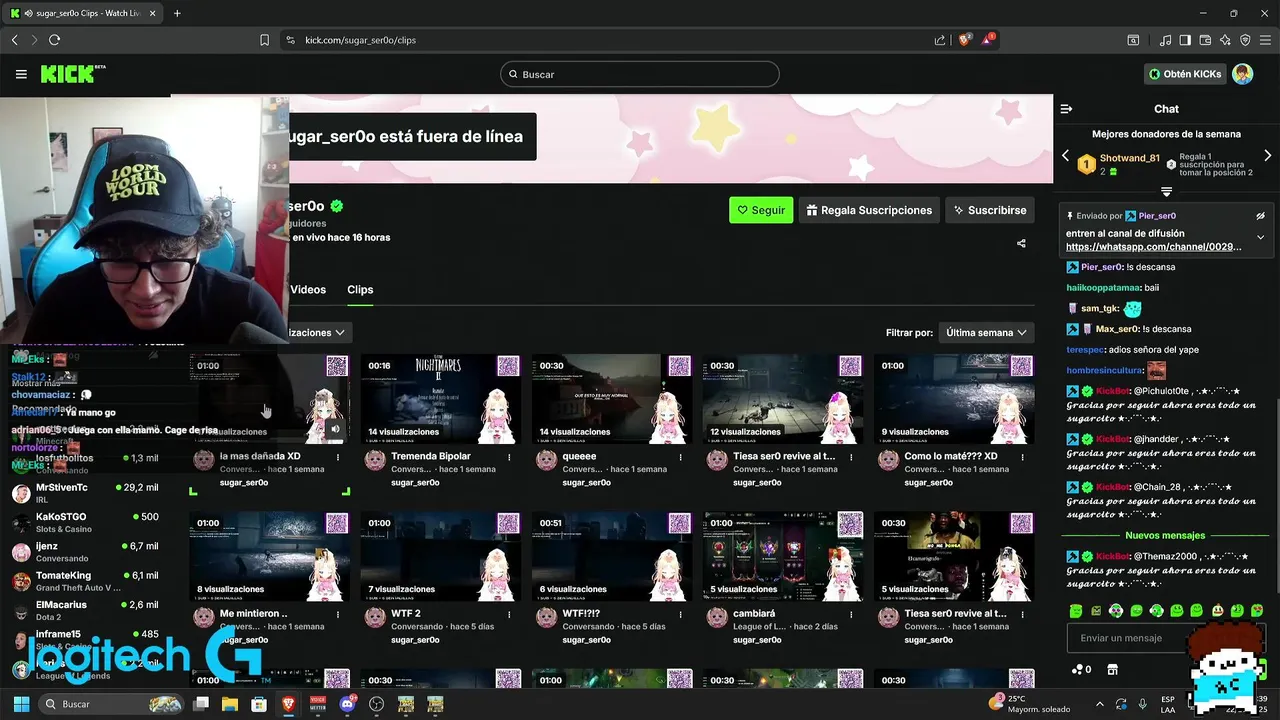Open the user profile avatar menu

pos(1242,74)
